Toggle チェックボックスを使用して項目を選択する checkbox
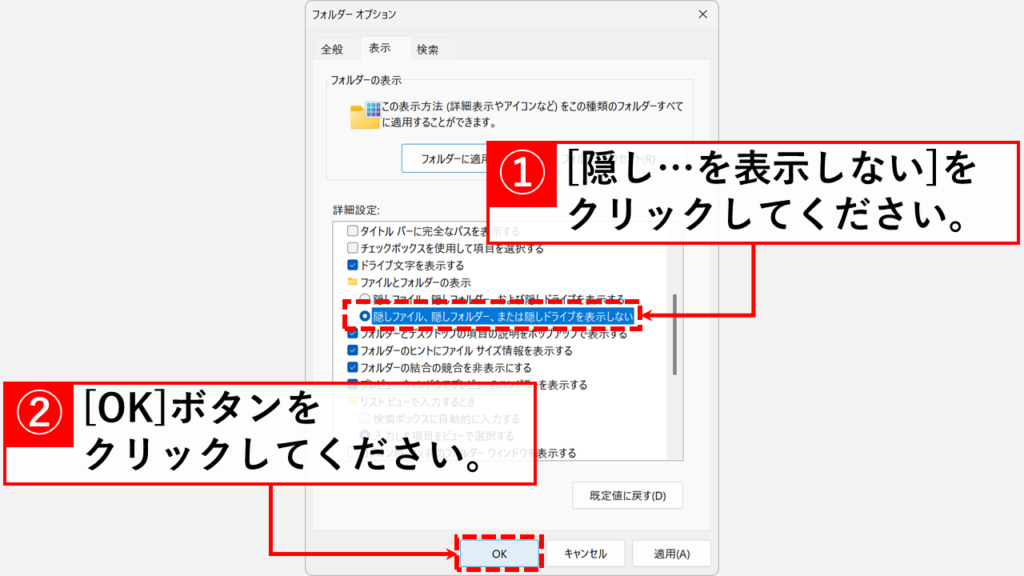Image resolution: width=1024 pixels, height=576 pixels. coord(353,248)
